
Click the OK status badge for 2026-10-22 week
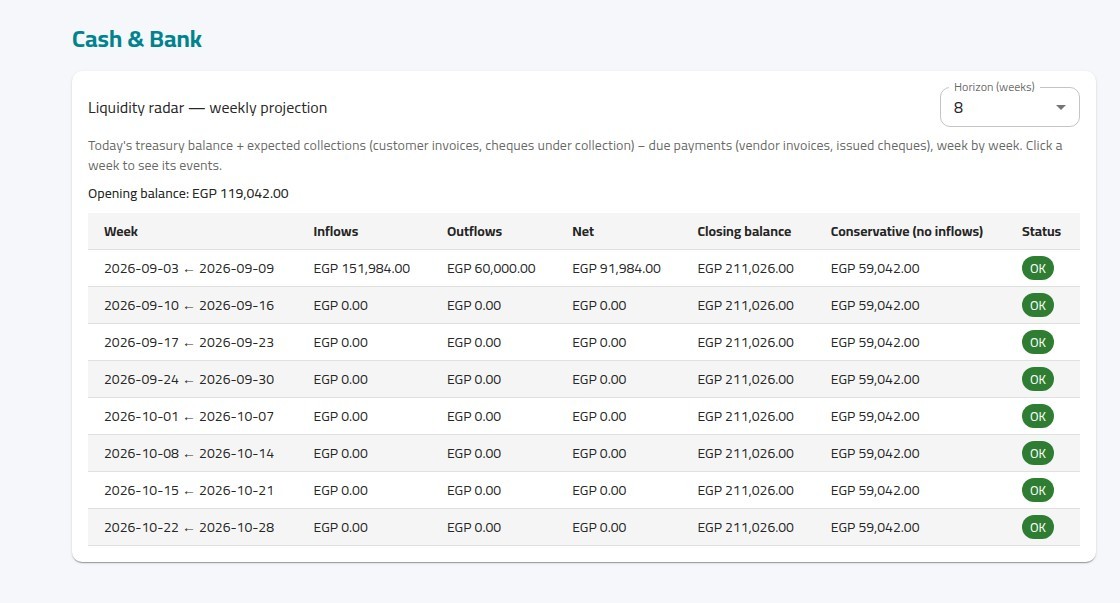pos(1038,528)
